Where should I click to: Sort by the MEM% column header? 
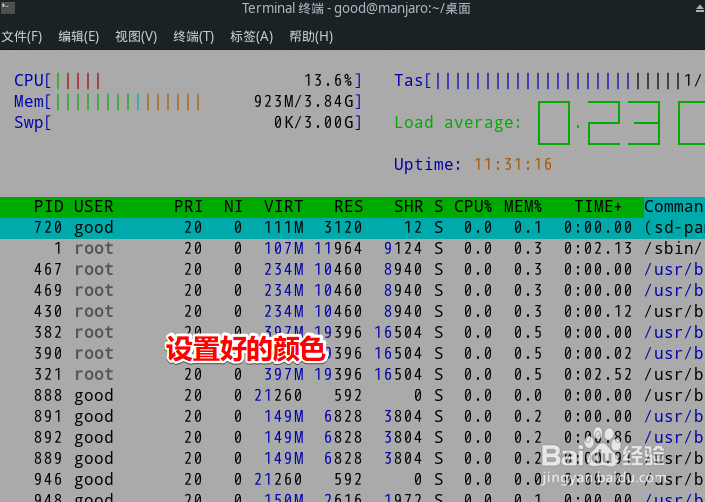tap(523, 207)
